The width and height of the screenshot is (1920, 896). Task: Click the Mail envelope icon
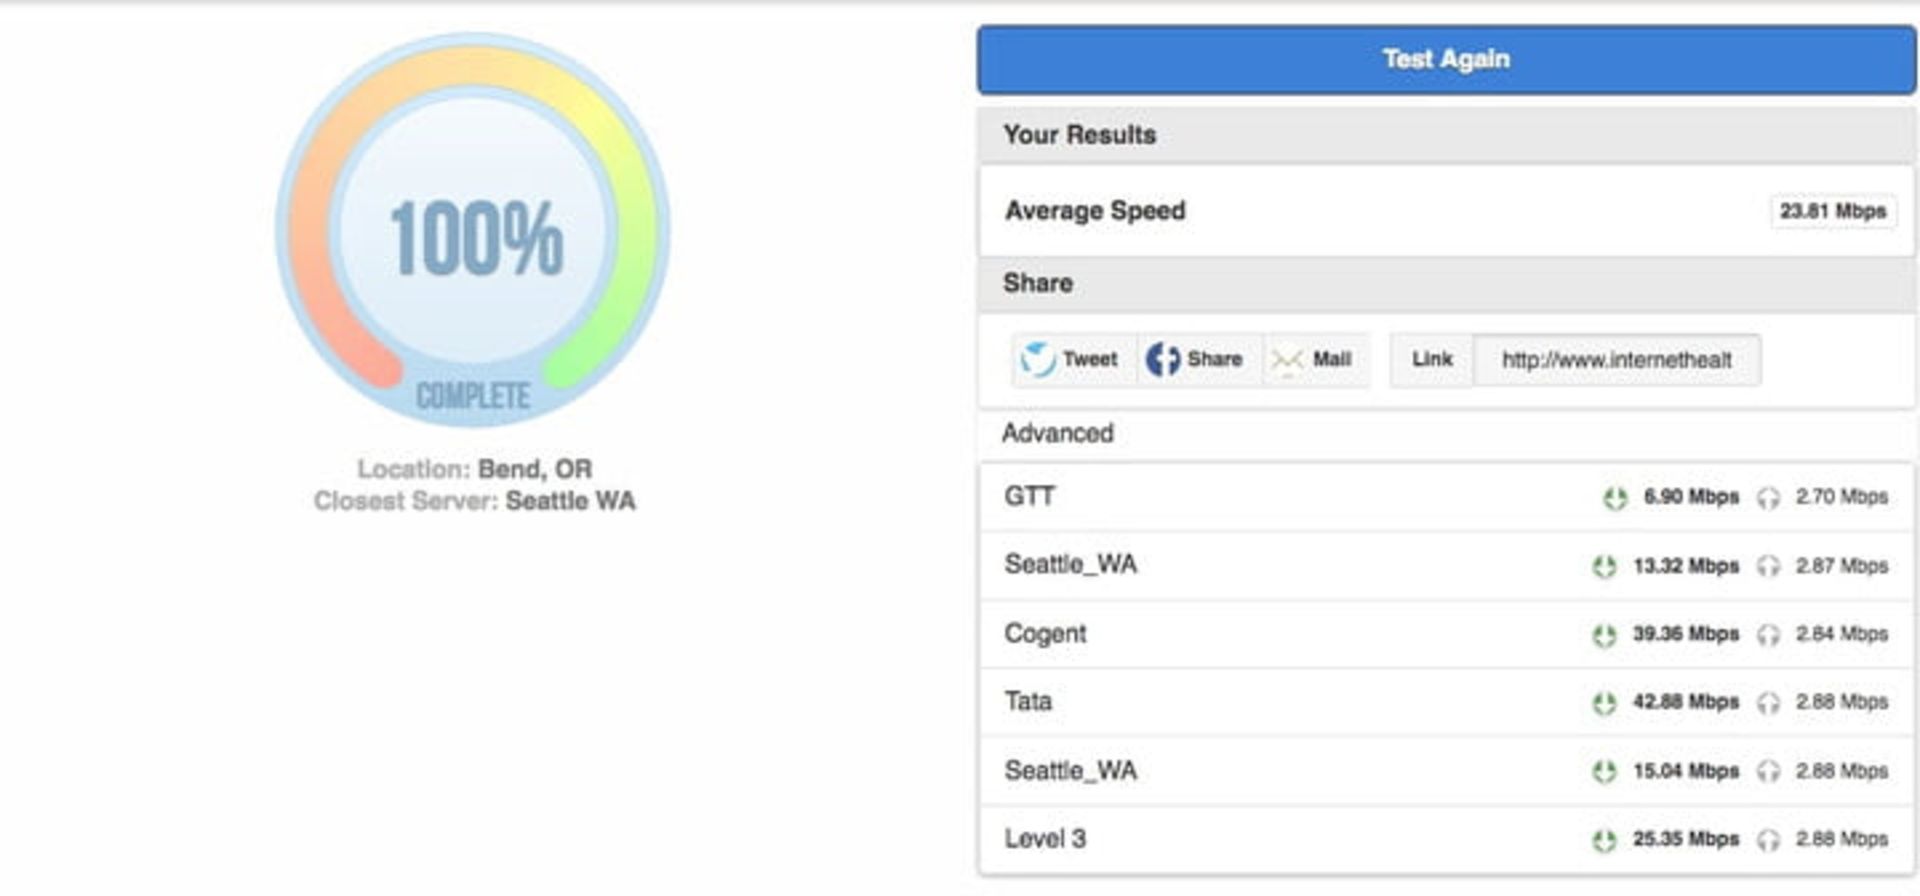point(1286,360)
